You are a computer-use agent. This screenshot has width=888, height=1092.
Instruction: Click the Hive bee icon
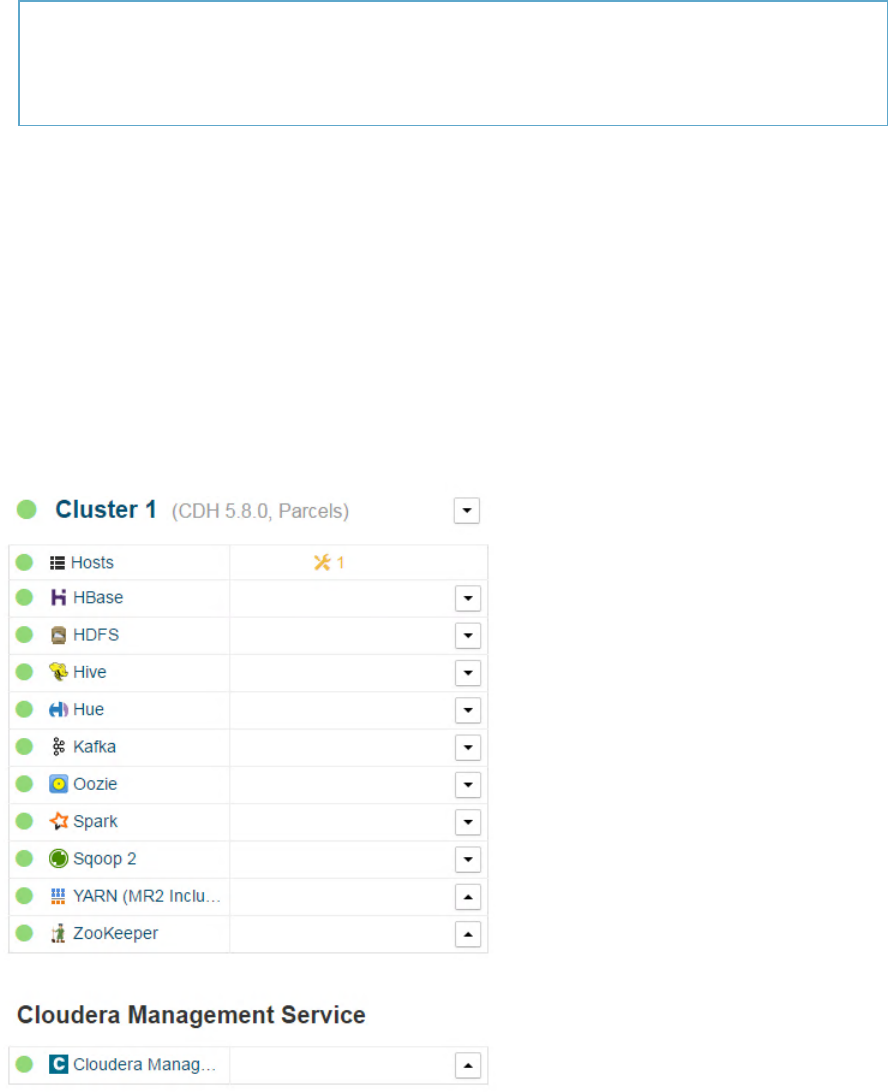(58, 672)
